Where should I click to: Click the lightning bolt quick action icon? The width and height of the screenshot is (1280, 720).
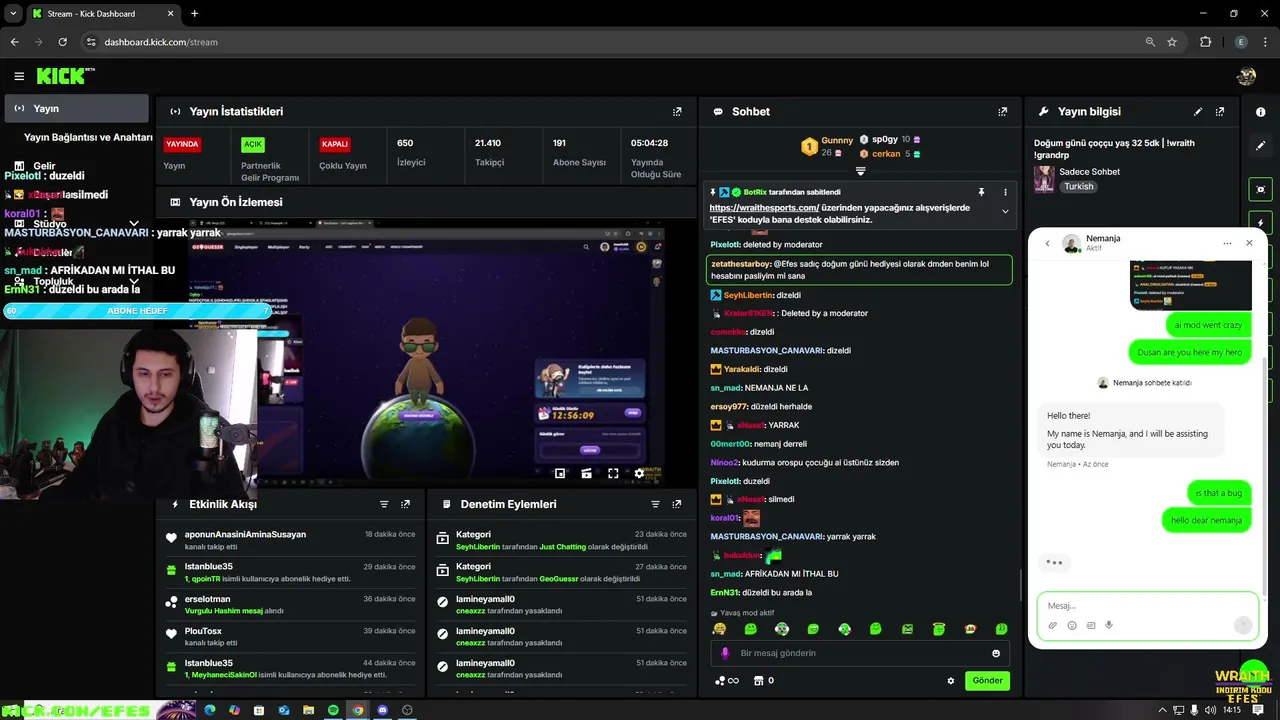point(1260,223)
